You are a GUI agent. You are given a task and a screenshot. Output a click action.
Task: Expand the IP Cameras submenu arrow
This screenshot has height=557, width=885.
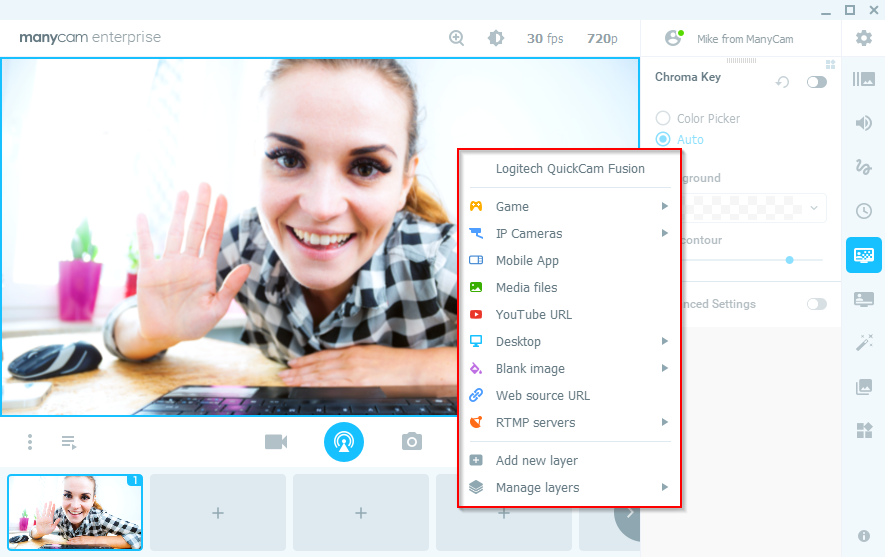point(665,233)
